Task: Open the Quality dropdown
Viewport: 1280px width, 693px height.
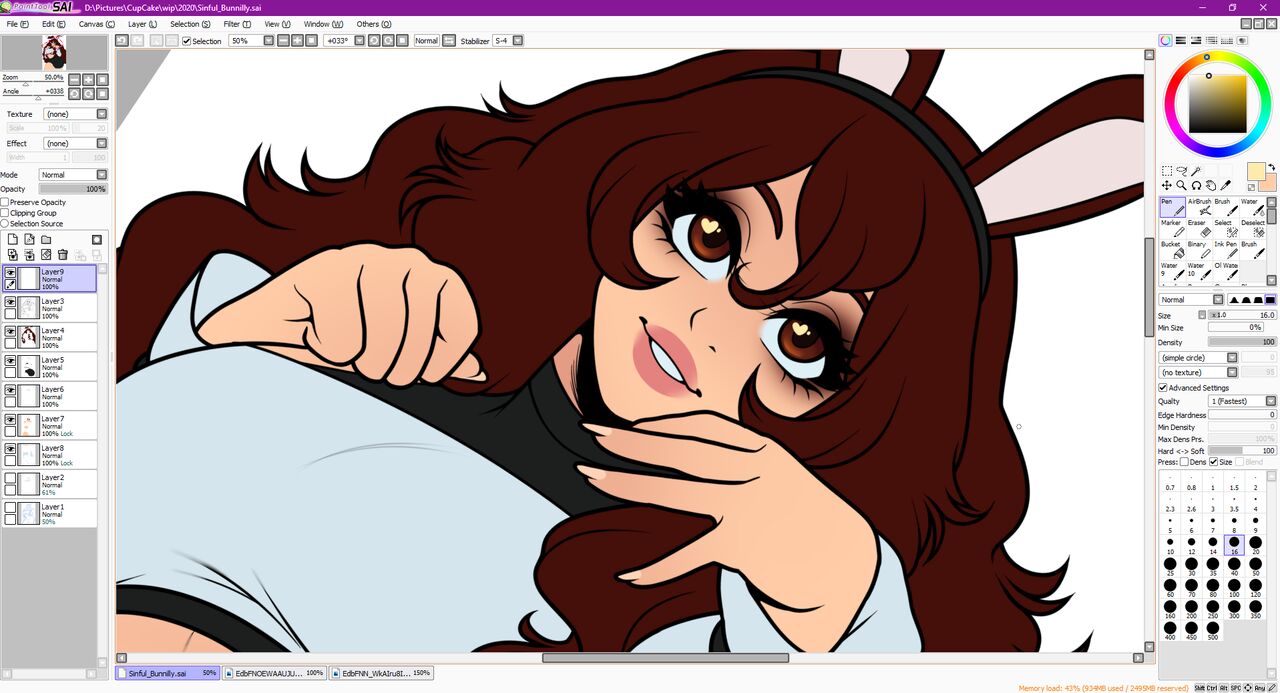Action: tap(1243, 401)
